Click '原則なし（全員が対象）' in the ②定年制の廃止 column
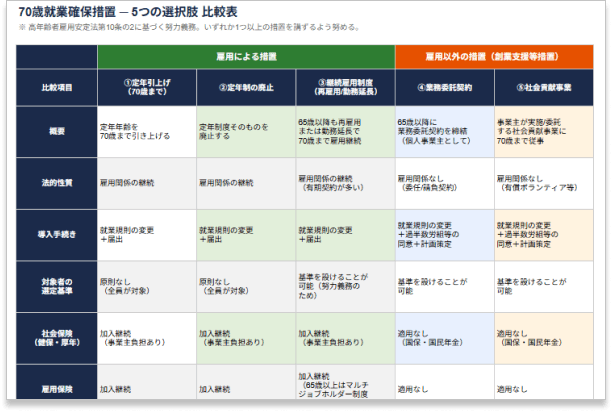Viewport: 612px width, 412px height. (246, 287)
